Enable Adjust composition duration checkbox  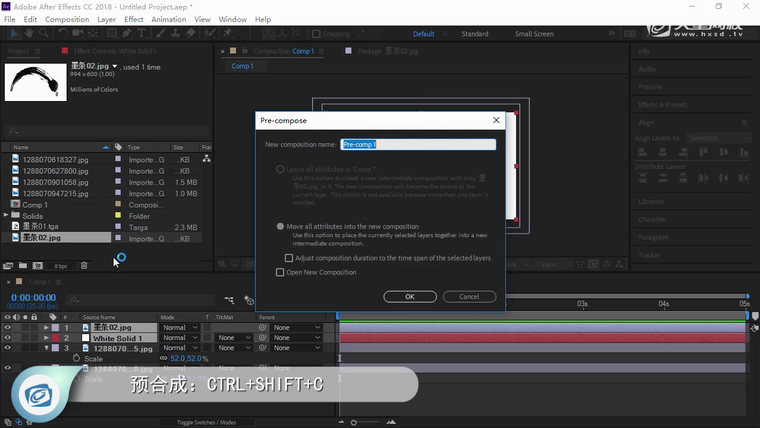tap(290, 258)
